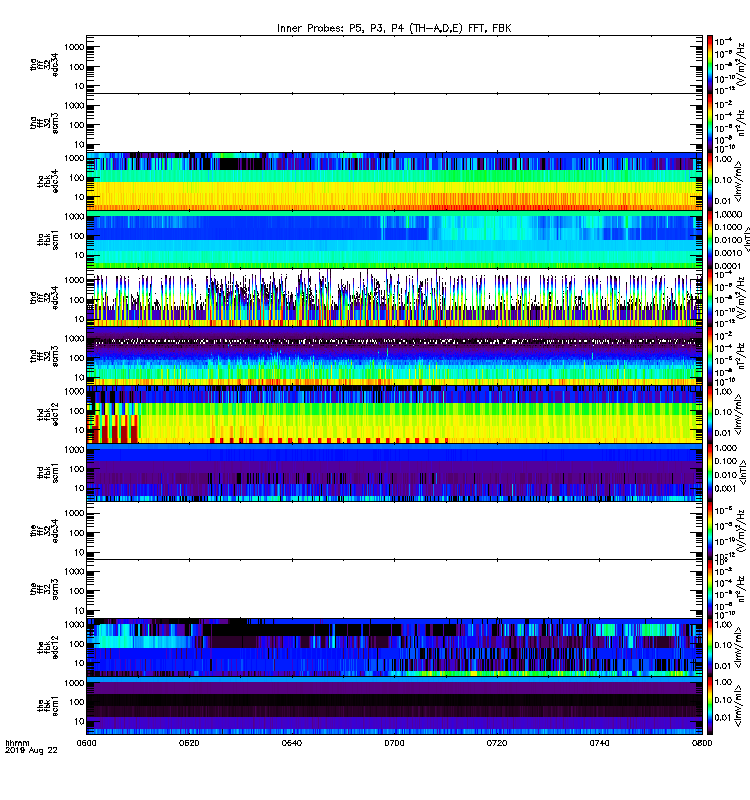Click the the fbk edc12 spectrogram panel
750x800 pixels.
coord(394,648)
